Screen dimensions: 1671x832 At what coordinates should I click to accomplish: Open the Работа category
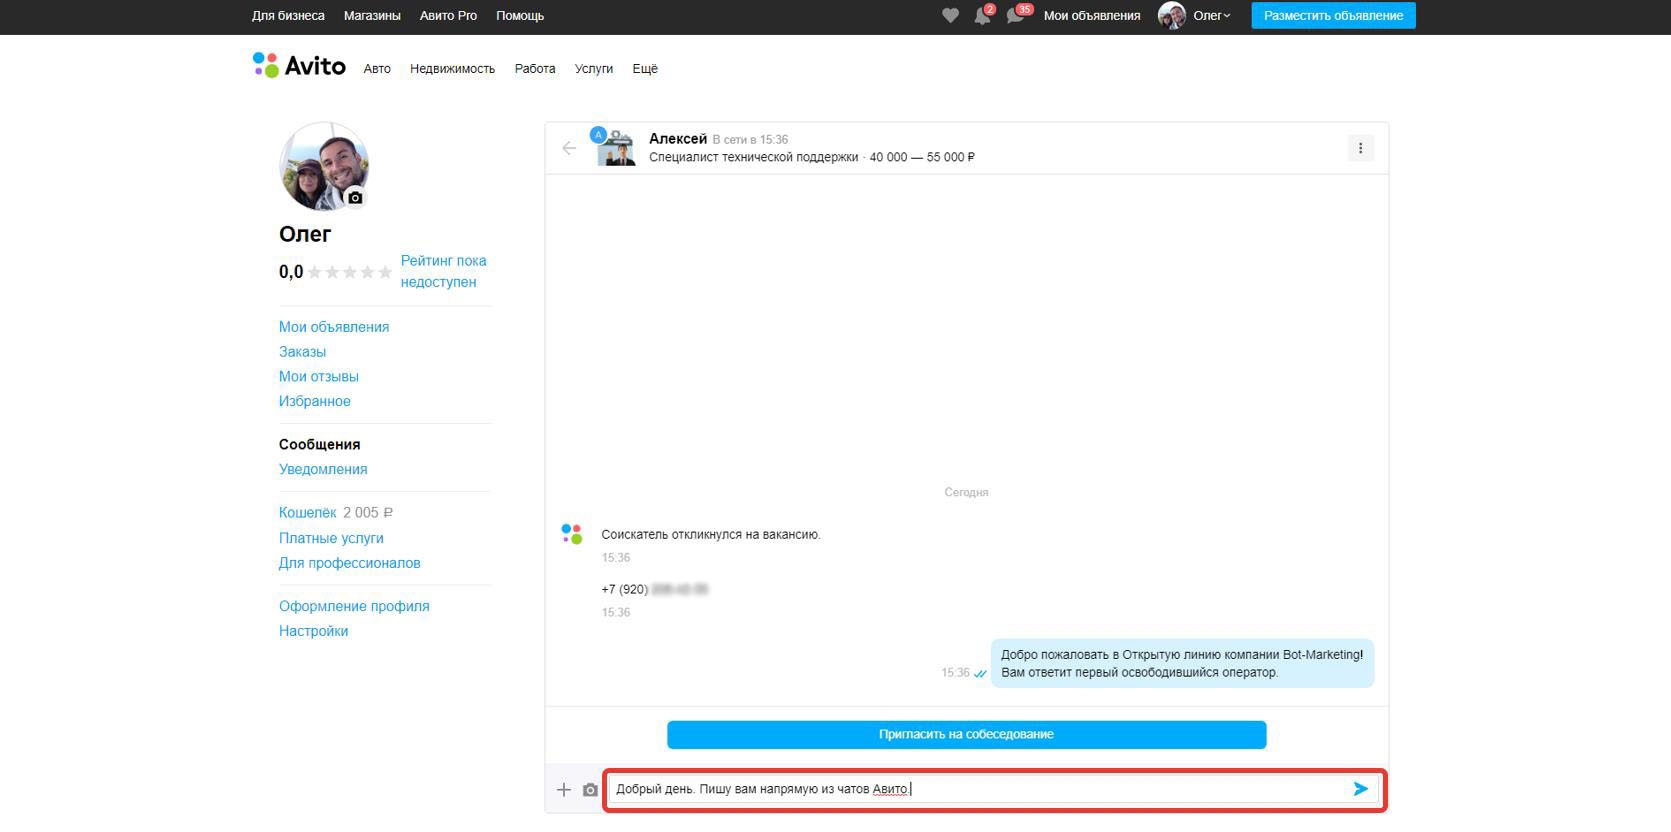click(x=535, y=69)
